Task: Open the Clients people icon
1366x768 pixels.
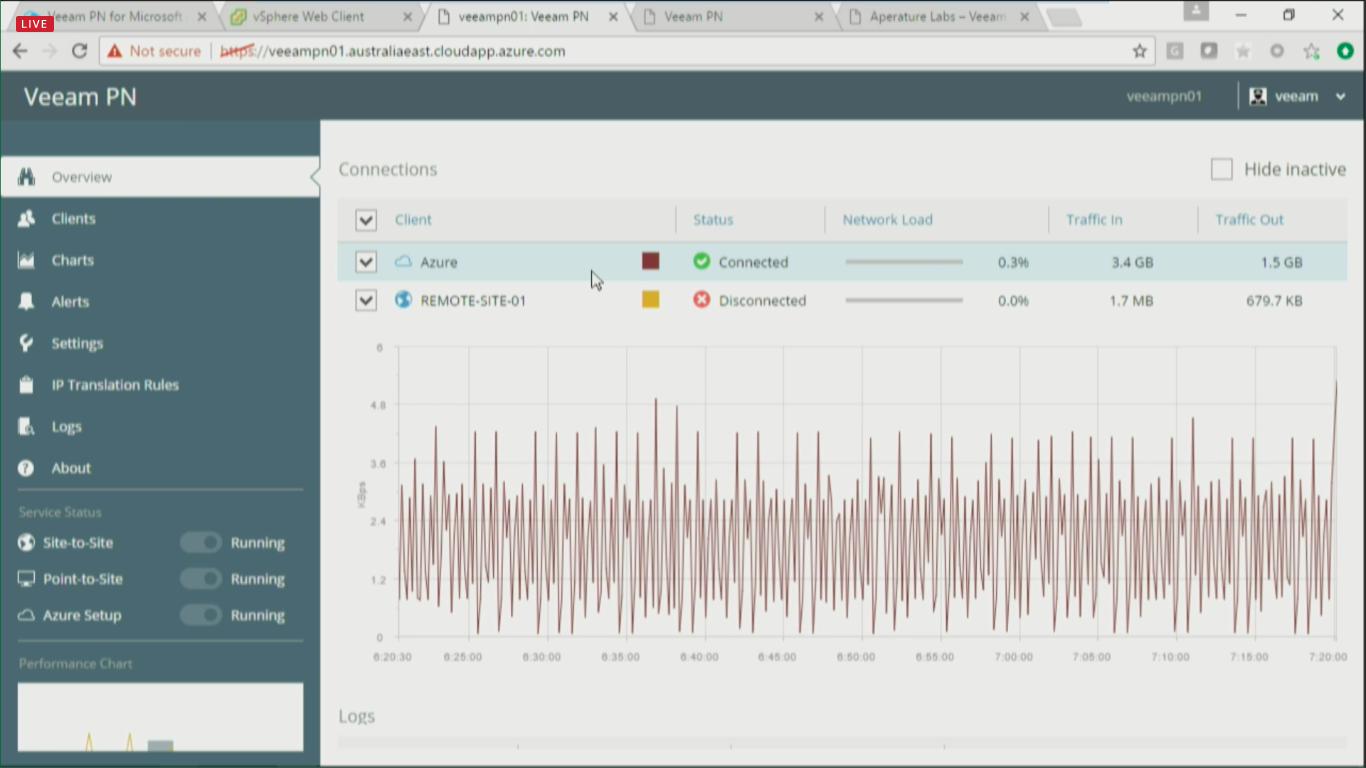Action: 27,218
